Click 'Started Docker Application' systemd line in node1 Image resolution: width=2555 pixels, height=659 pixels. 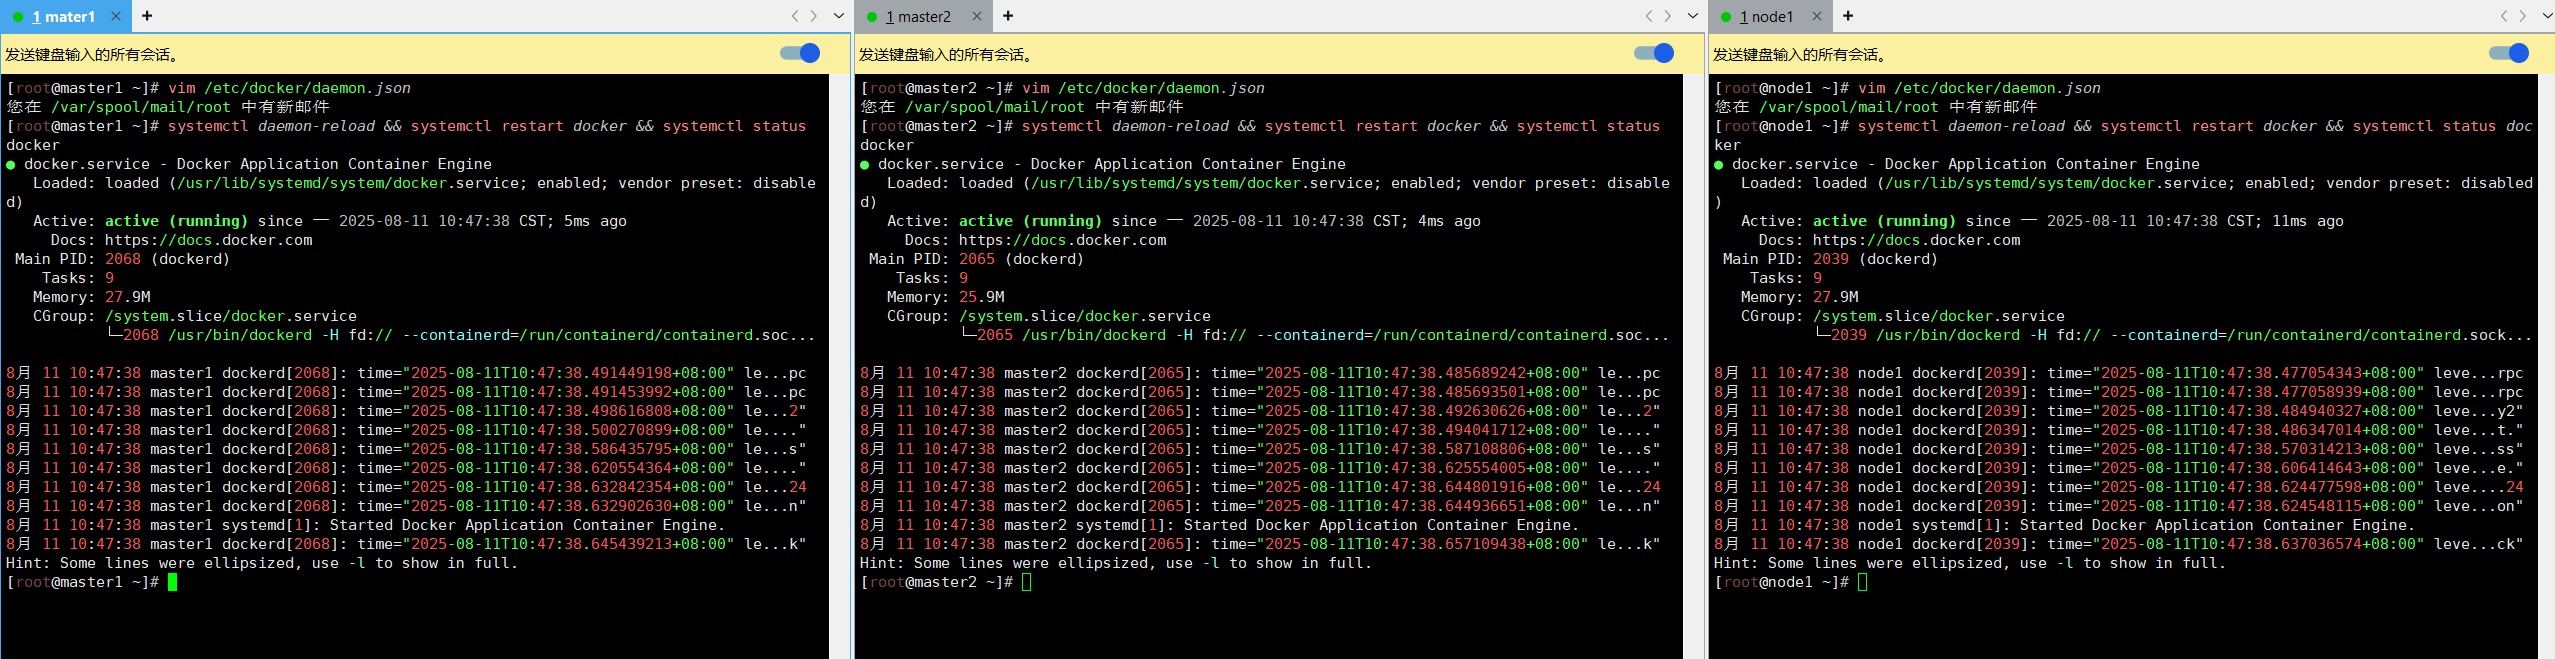click(2064, 525)
